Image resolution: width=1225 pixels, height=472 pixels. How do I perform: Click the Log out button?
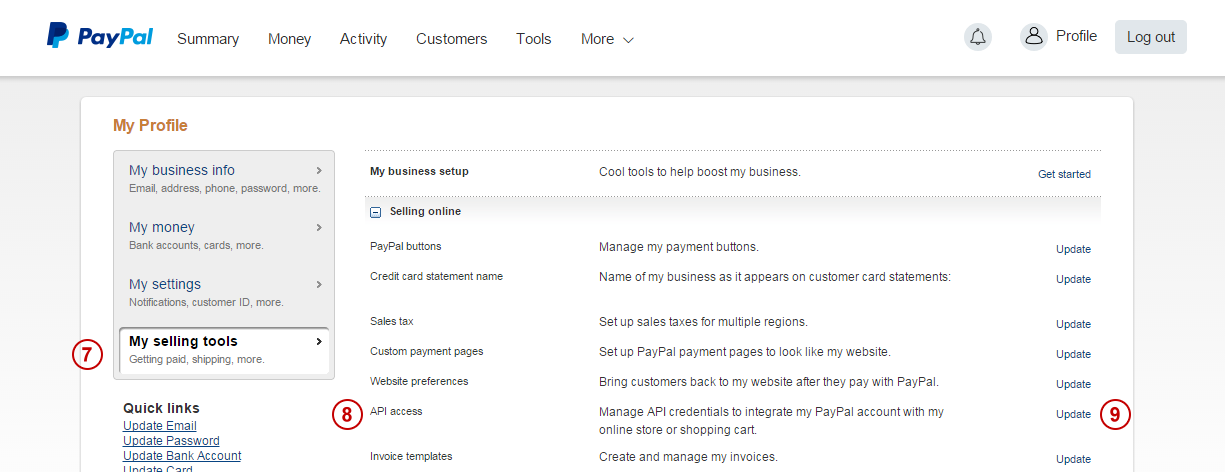tap(1151, 37)
